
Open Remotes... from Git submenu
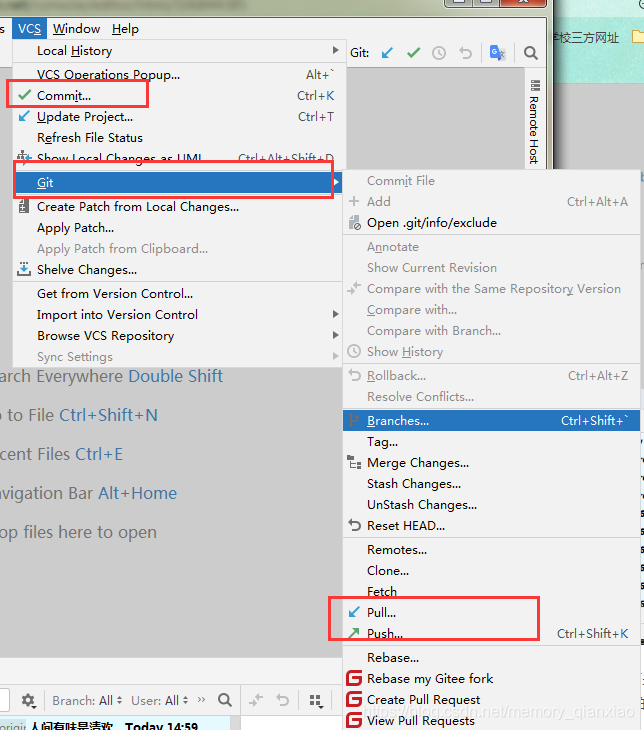491,550
